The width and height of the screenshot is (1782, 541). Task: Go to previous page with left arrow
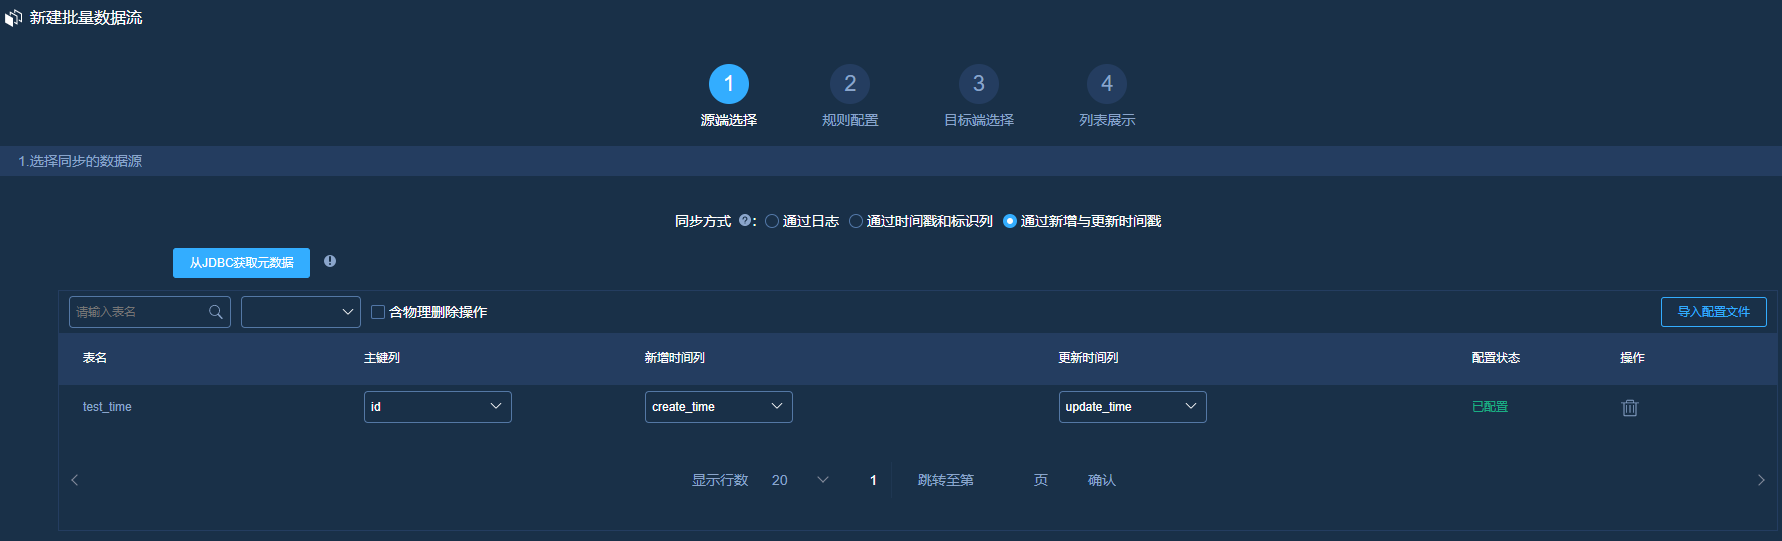(75, 480)
